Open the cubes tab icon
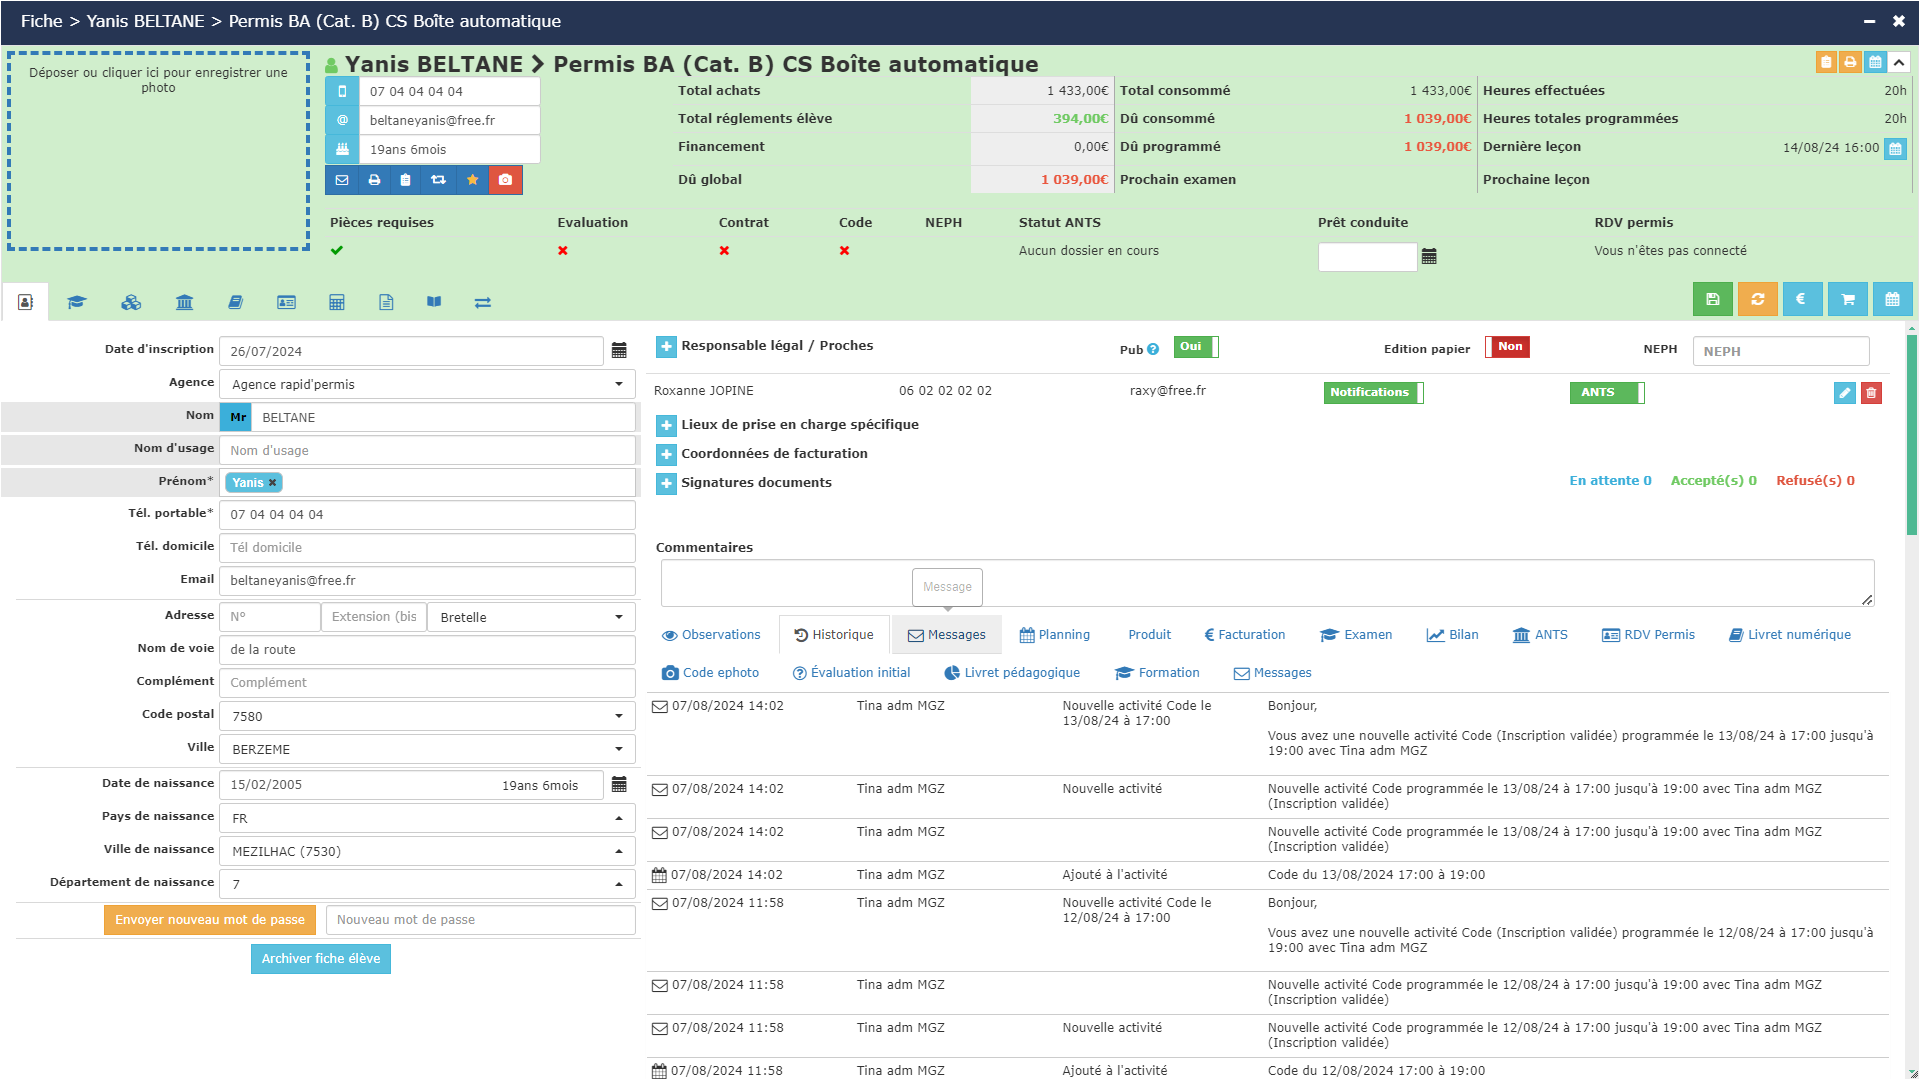 click(x=131, y=302)
